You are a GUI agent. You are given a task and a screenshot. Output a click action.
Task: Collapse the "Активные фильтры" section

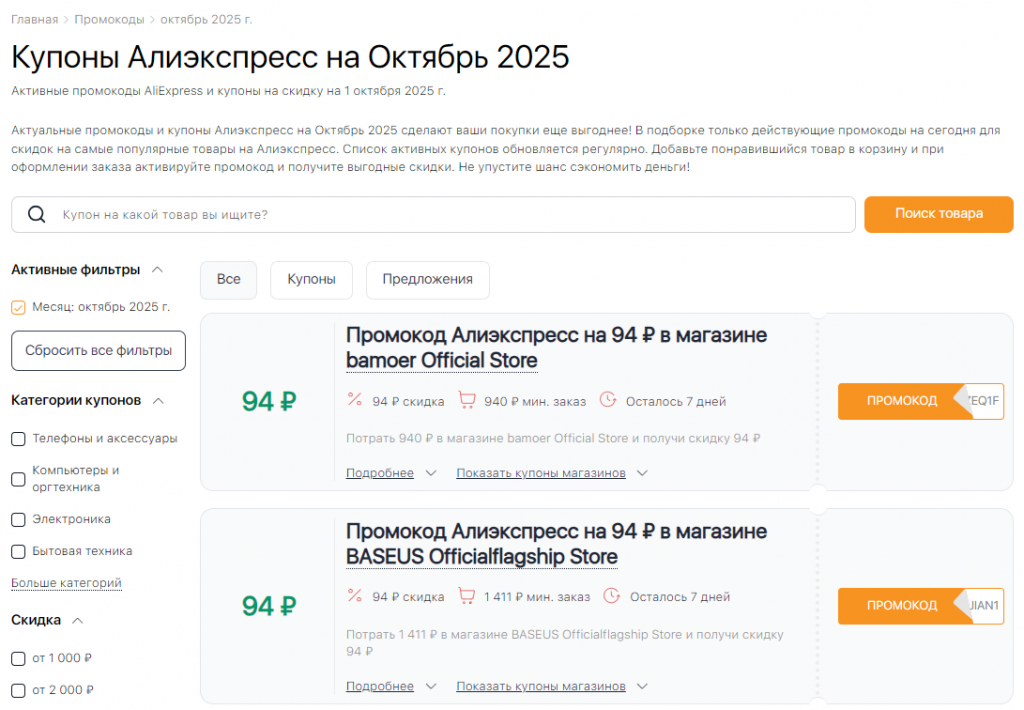coord(158,269)
